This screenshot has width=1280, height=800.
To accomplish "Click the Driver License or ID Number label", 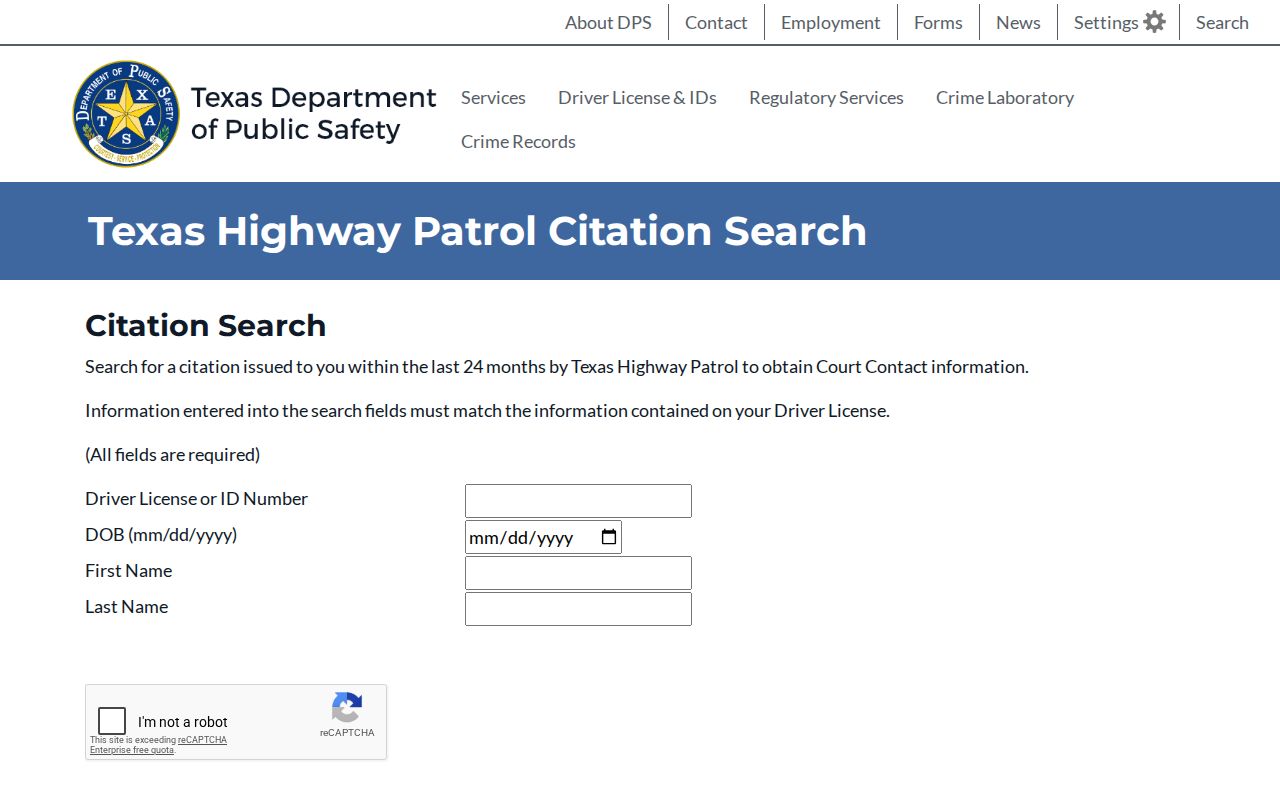I will pyautogui.click(x=196, y=498).
